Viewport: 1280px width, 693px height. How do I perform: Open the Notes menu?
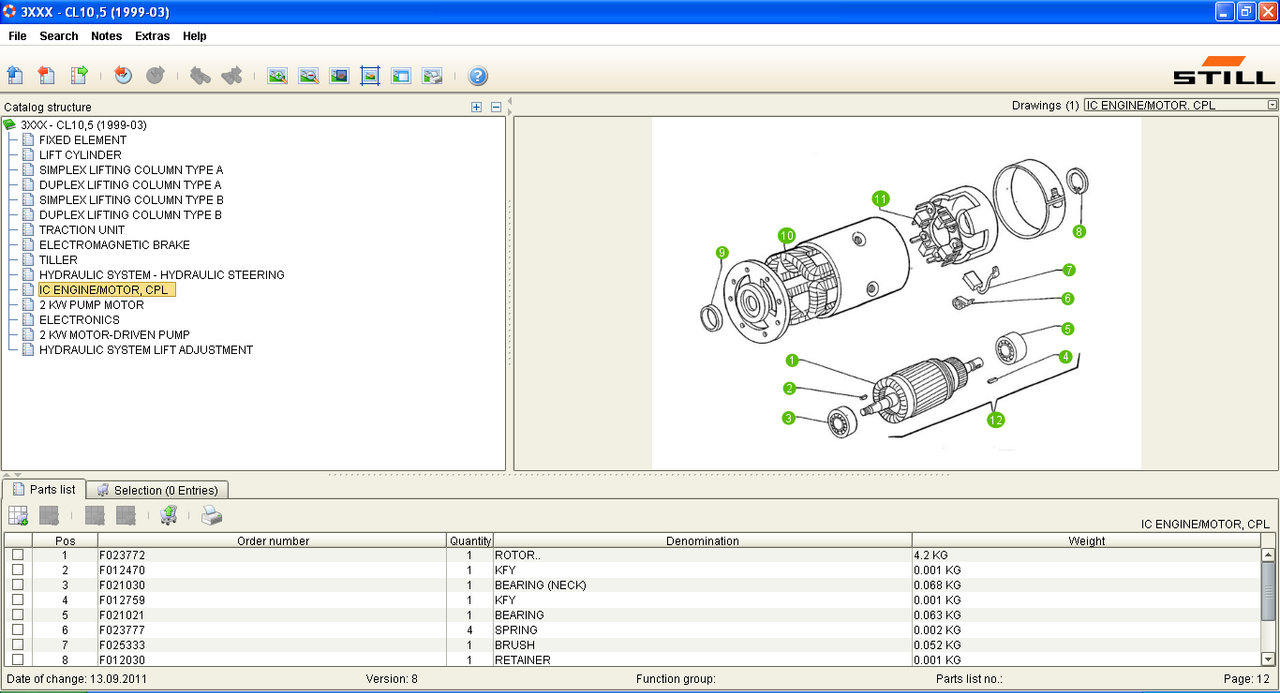[106, 36]
